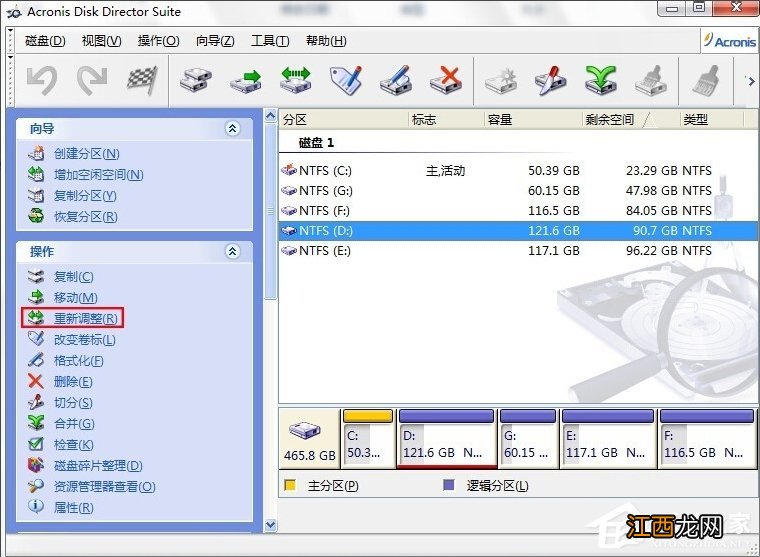The width and height of the screenshot is (760, 557).
Task: Click G: block in disk map
Action: (x=528, y=439)
